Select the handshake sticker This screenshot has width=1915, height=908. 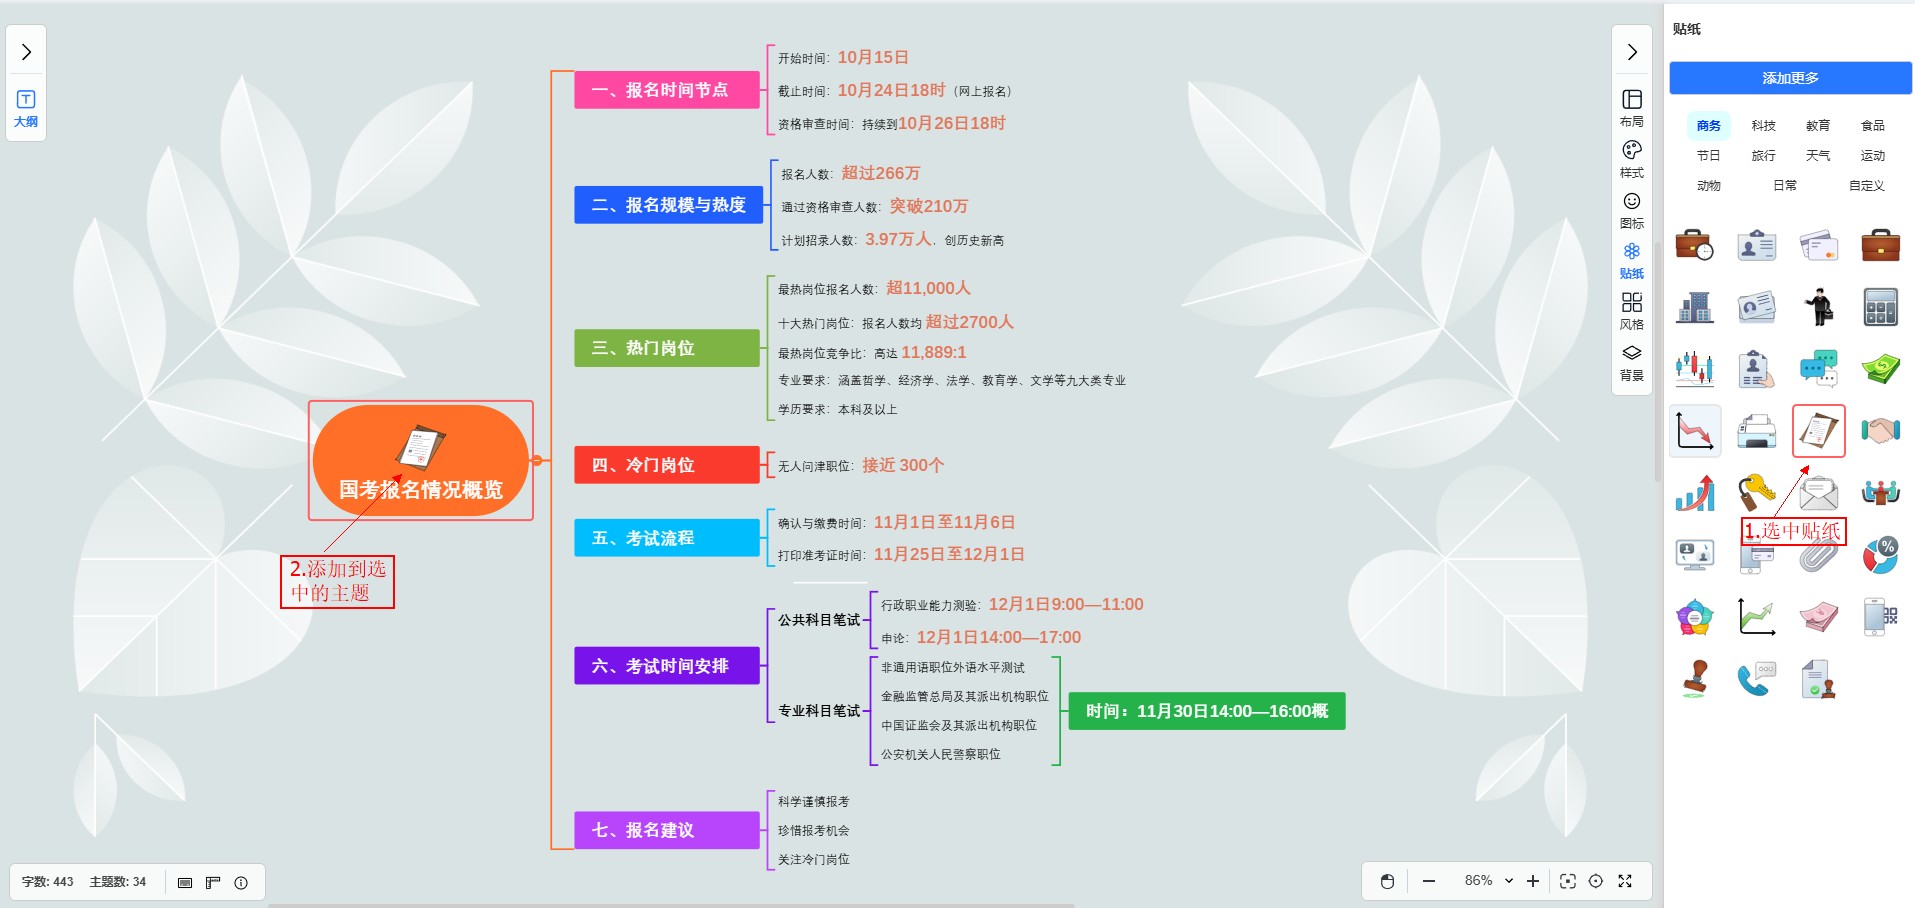[x=1880, y=431]
